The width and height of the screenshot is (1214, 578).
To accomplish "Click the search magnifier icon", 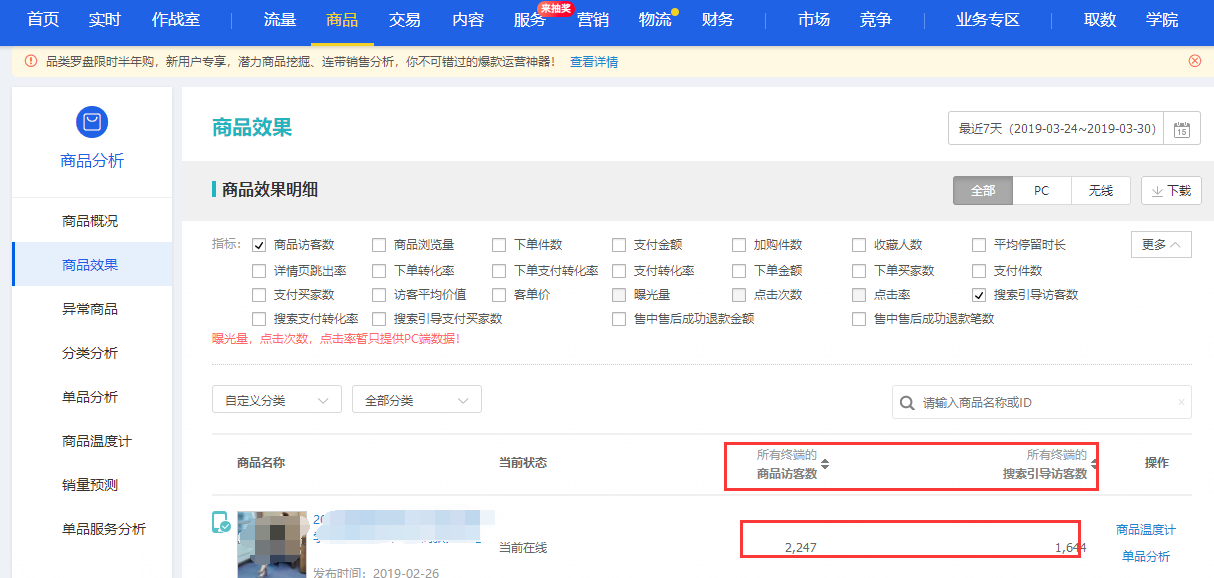I will click(907, 403).
